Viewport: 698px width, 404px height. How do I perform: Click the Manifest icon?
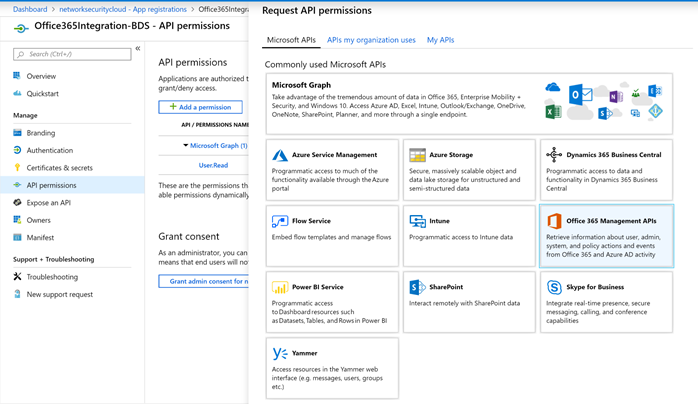(17, 237)
